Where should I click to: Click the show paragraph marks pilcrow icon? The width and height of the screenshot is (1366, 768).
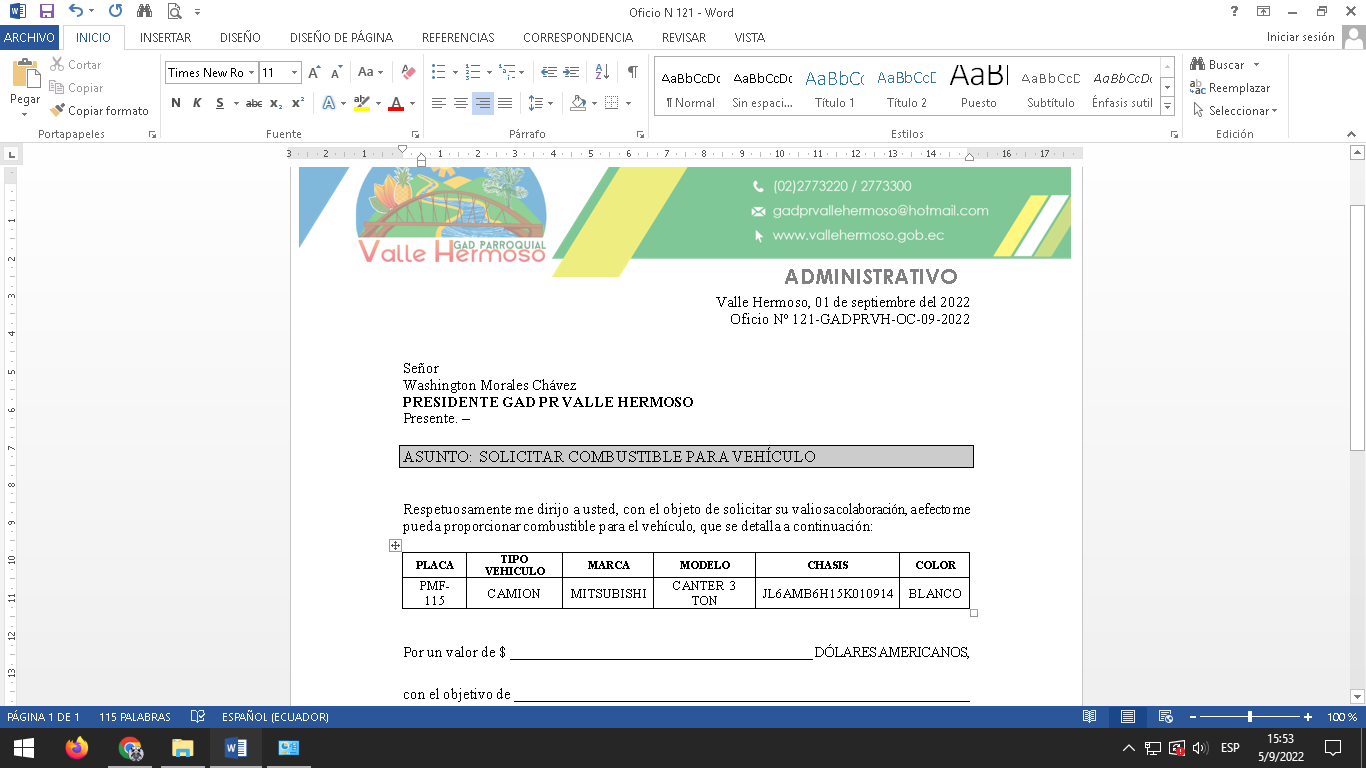coord(632,72)
